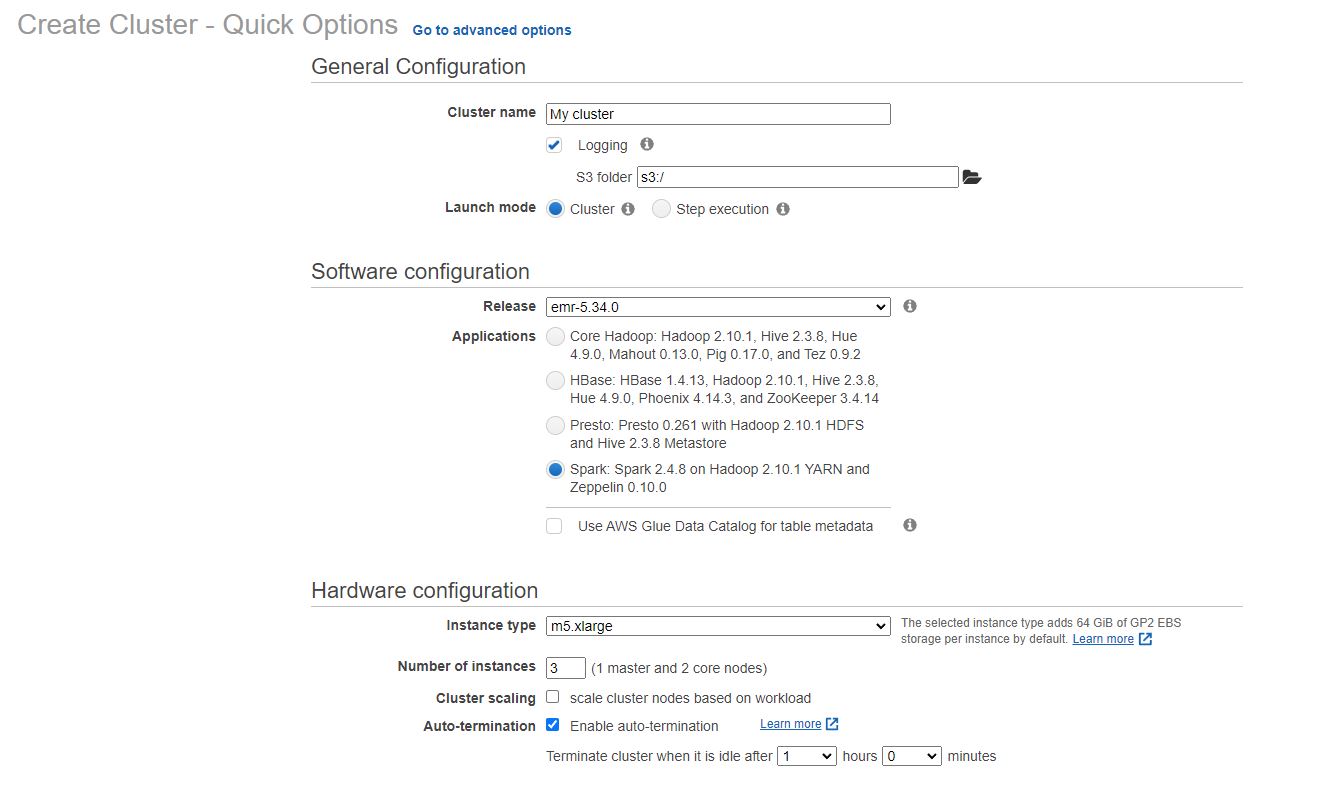Disable the Logging checkbox
The image size is (1320, 808).
click(554, 145)
